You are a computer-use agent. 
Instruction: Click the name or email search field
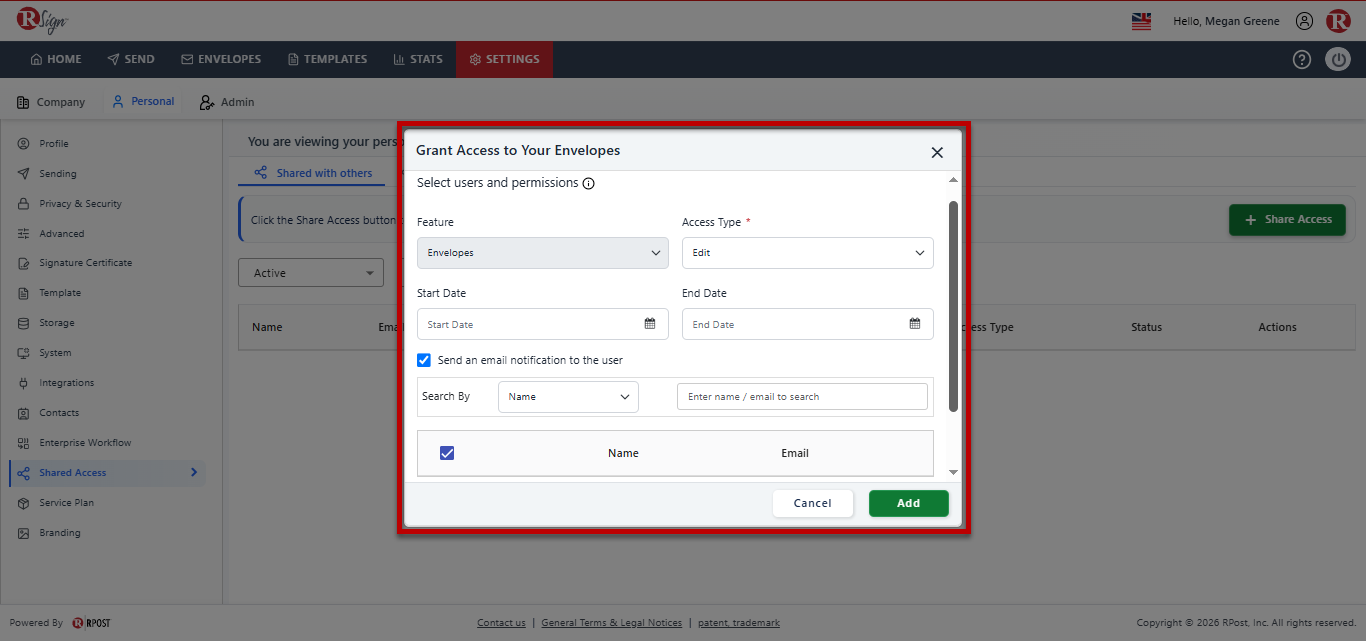pyautogui.click(x=802, y=397)
